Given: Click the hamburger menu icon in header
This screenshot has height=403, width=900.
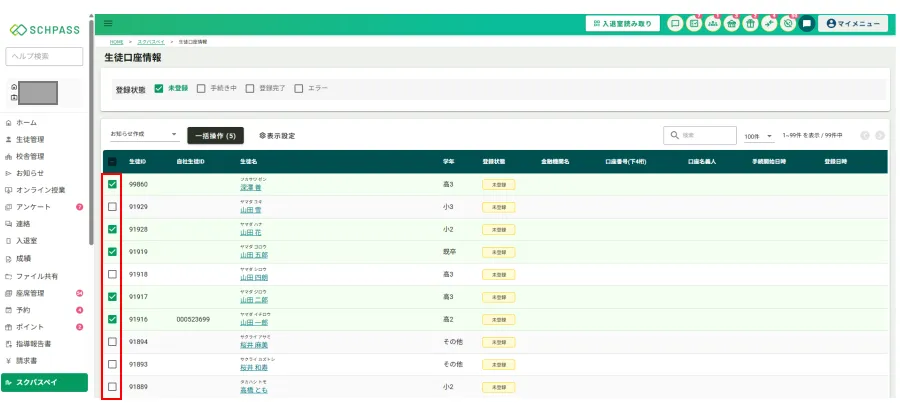Looking at the screenshot, I should (x=108, y=23).
